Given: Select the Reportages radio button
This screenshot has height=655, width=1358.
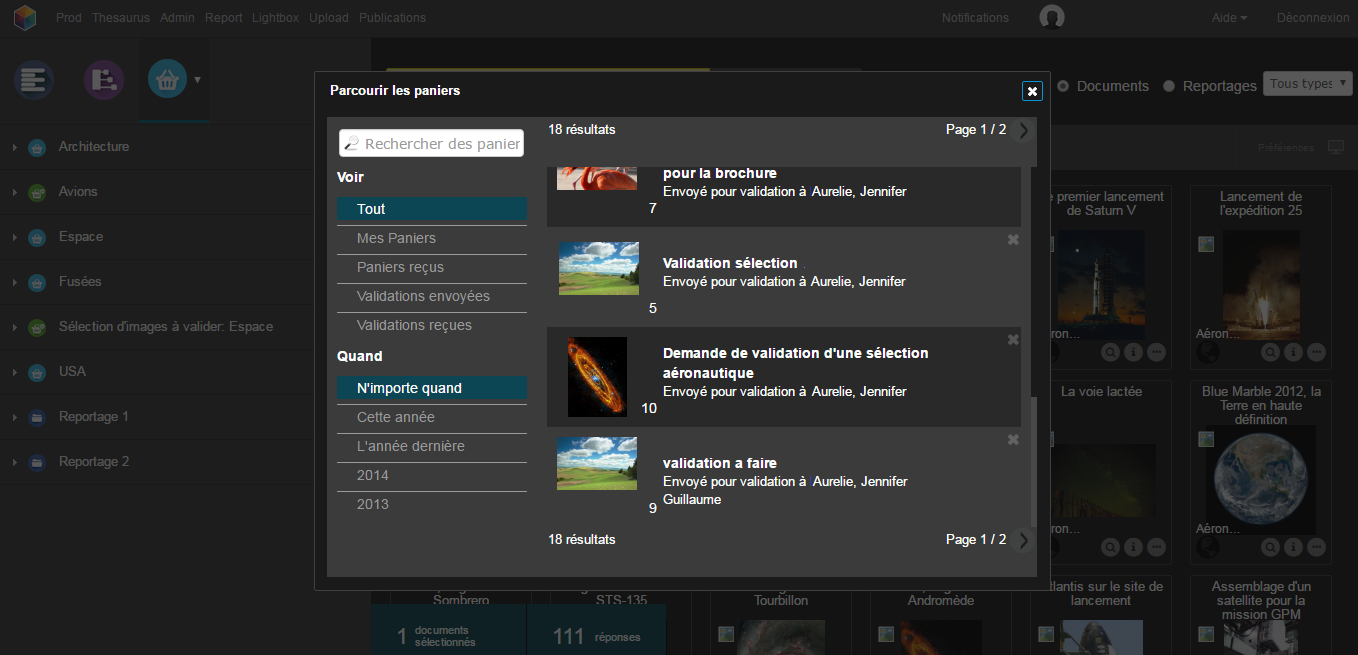Looking at the screenshot, I should pos(1169,86).
